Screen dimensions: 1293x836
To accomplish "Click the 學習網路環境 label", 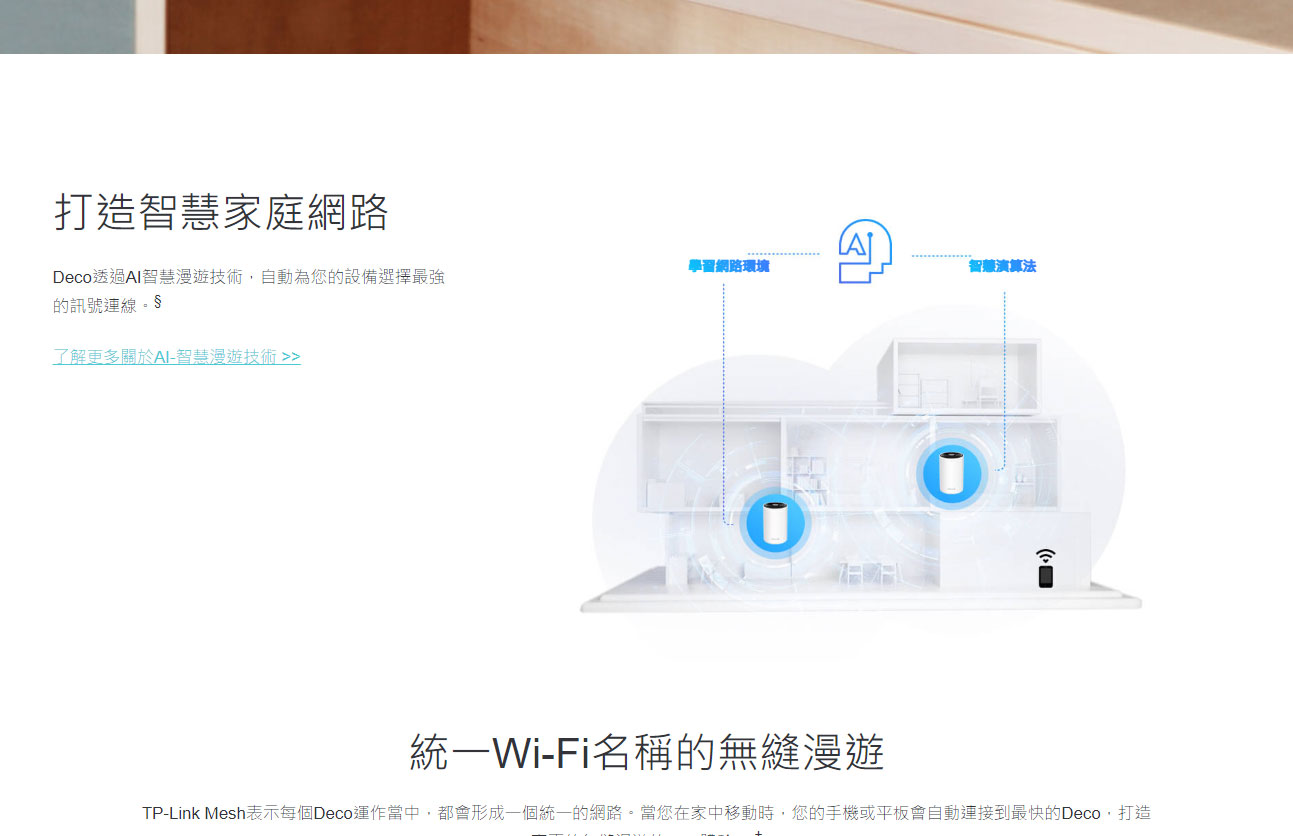I will coord(729,266).
